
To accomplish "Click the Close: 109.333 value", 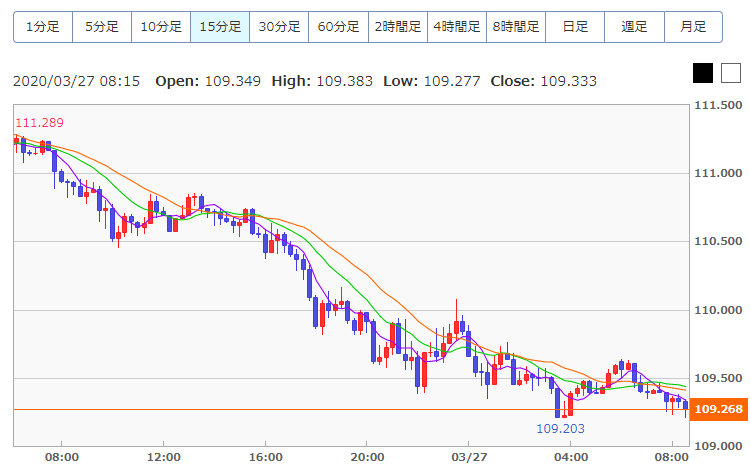I will [x=543, y=81].
